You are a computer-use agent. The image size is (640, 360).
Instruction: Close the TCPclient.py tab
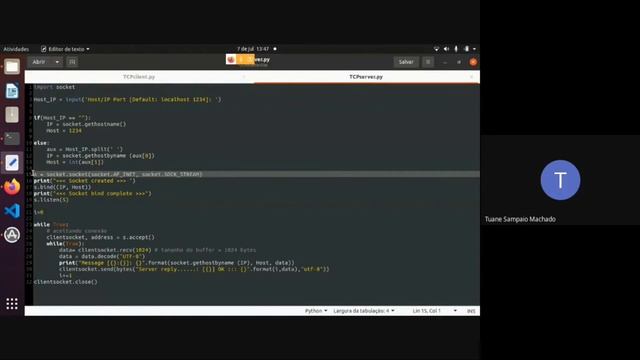pyautogui.click(x=244, y=77)
